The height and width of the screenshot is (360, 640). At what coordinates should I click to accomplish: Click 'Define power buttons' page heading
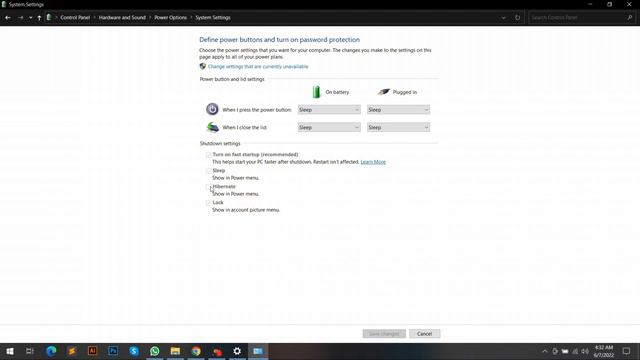click(x=280, y=40)
